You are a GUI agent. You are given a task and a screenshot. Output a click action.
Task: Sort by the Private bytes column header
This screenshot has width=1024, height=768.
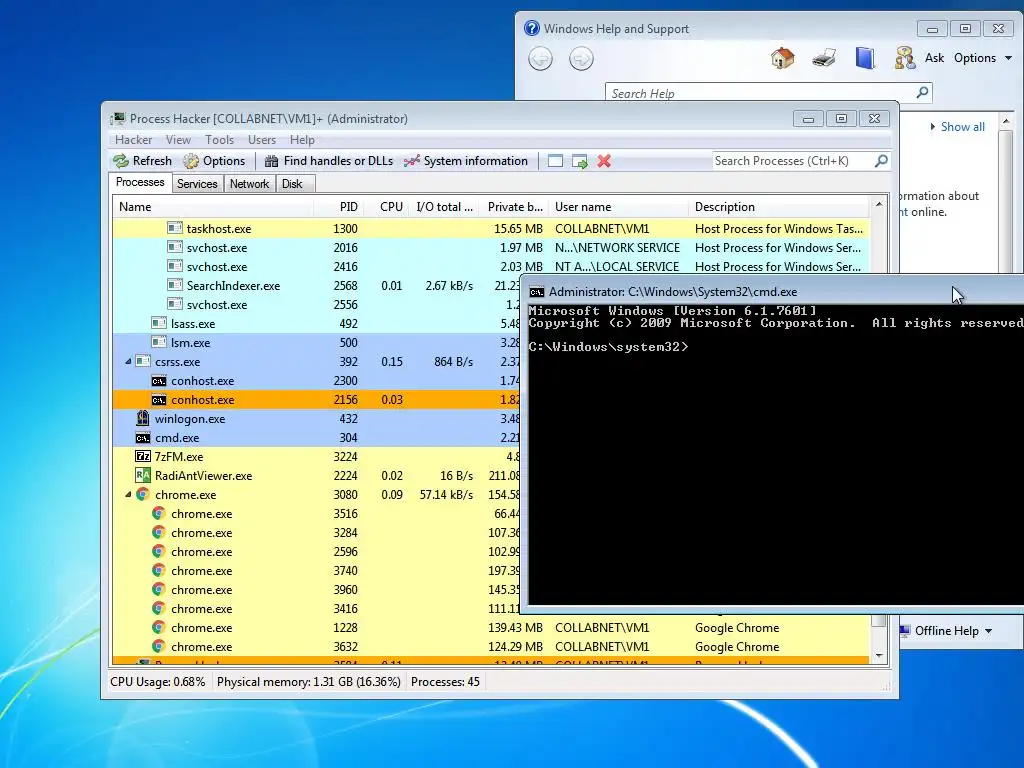point(515,207)
